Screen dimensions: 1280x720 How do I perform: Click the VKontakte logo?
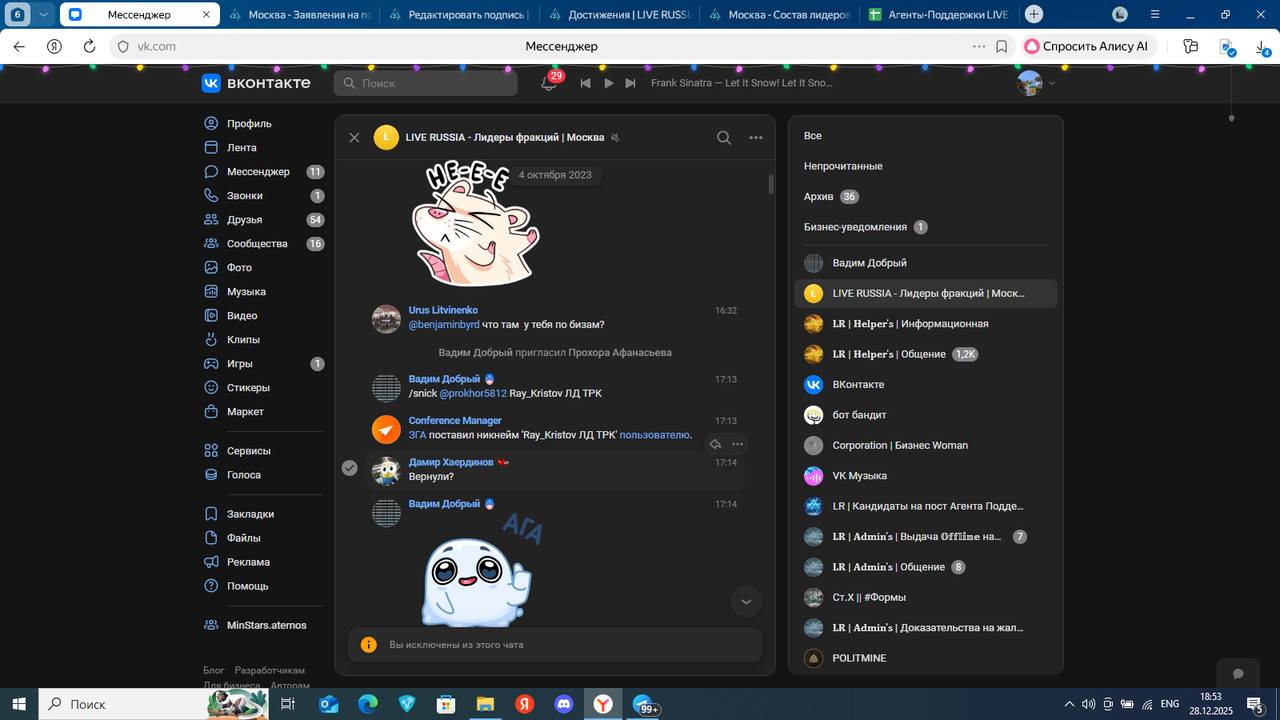[x=256, y=83]
